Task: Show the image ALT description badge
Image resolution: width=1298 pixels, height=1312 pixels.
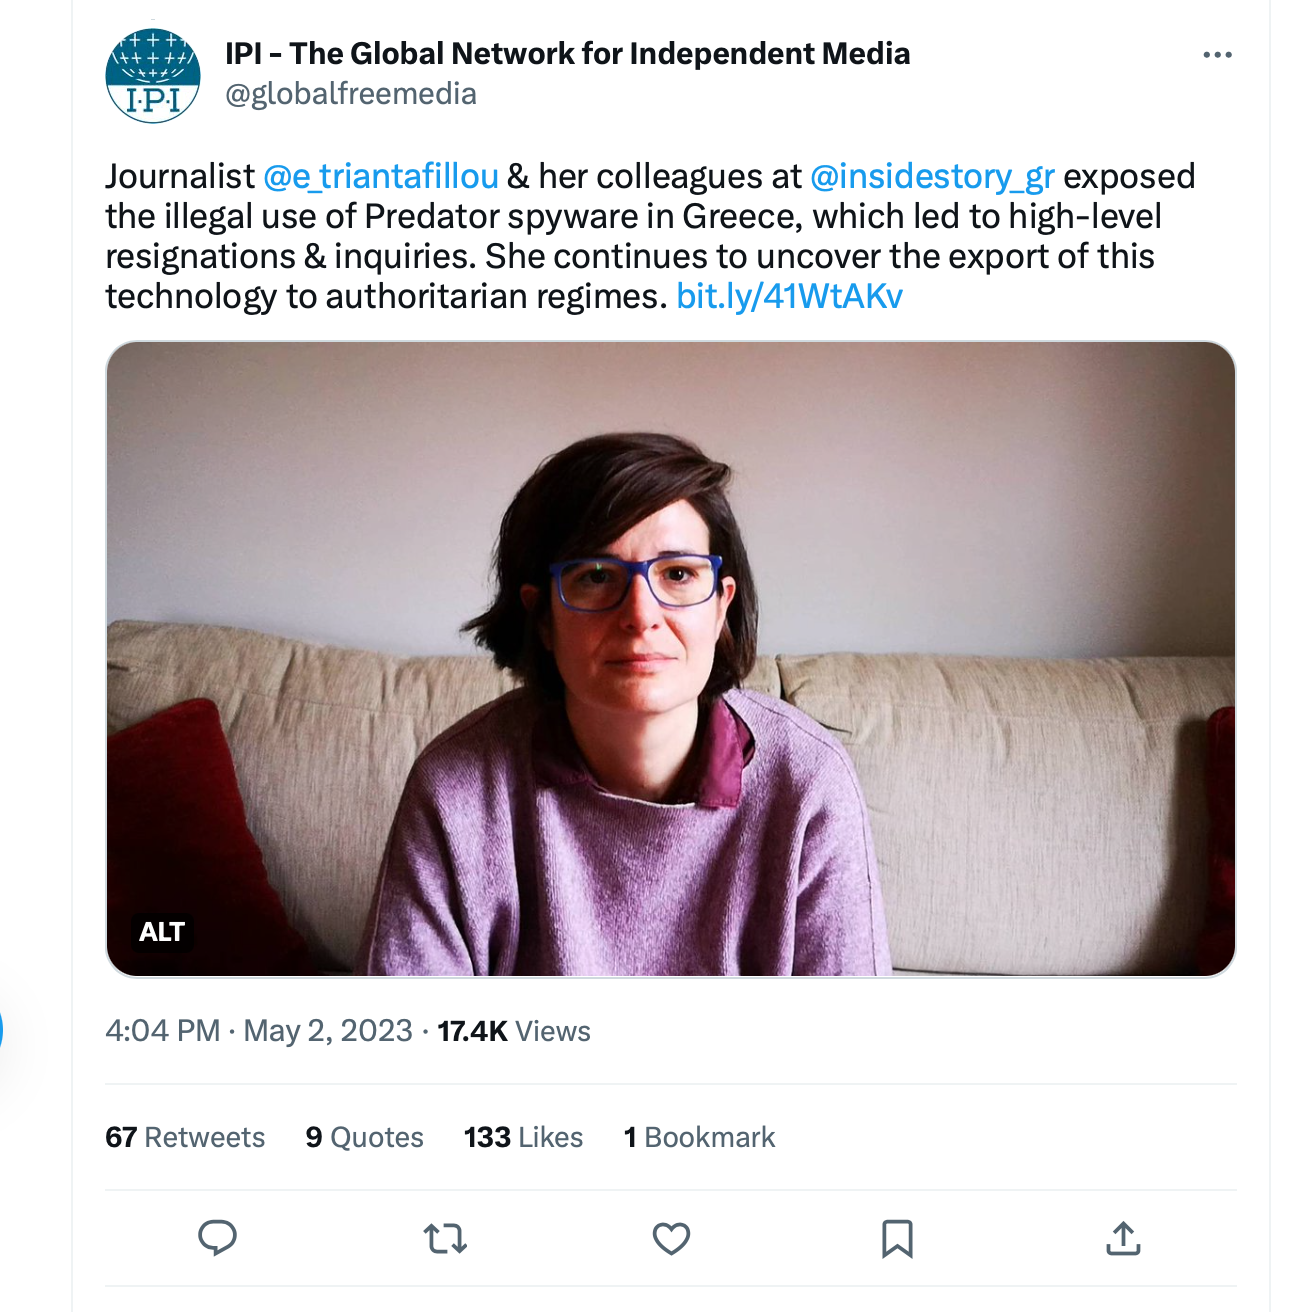Action: tap(161, 932)
